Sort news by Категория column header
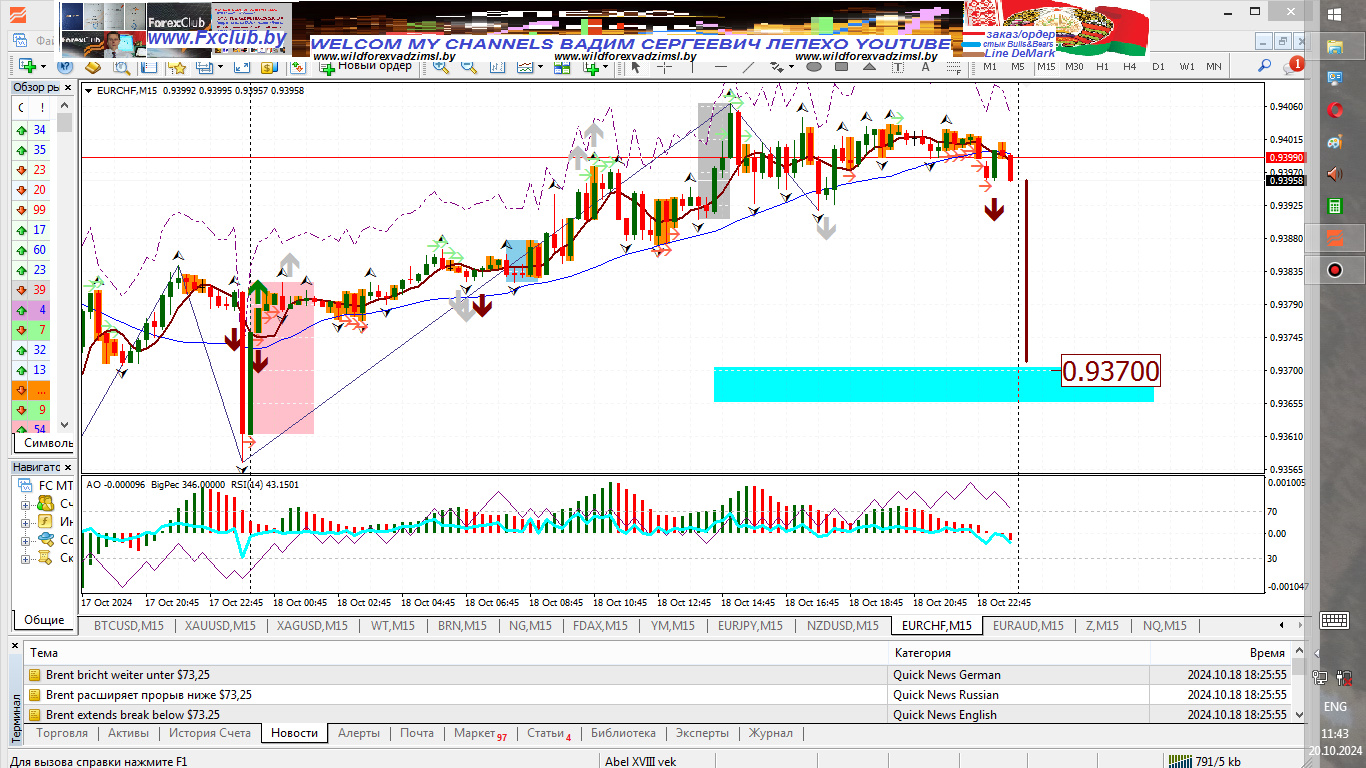The image size is (1366, 768). coord(1020,652)
